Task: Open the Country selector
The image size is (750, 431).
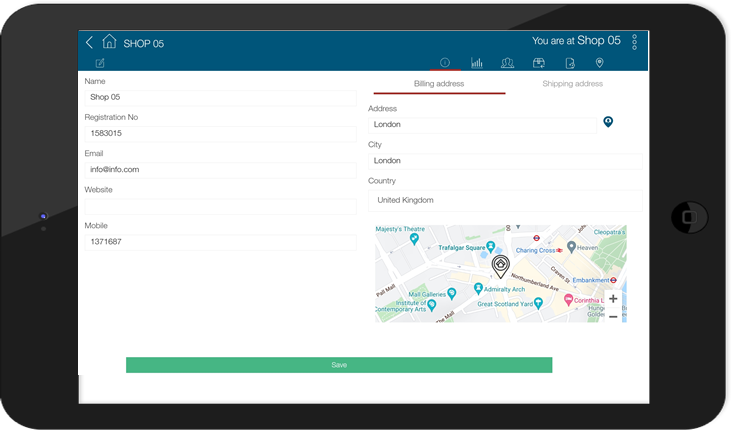Action: click(x=505, y=200)
